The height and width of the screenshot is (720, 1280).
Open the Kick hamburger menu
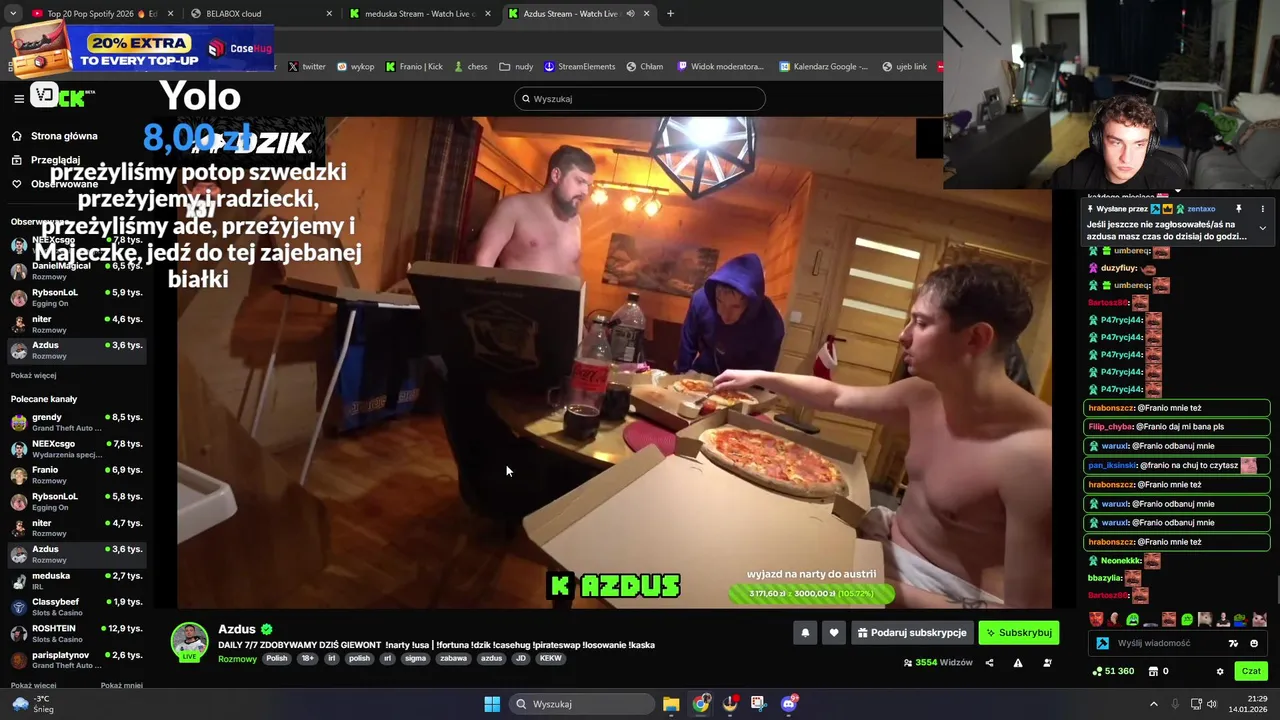coord(19,98)
